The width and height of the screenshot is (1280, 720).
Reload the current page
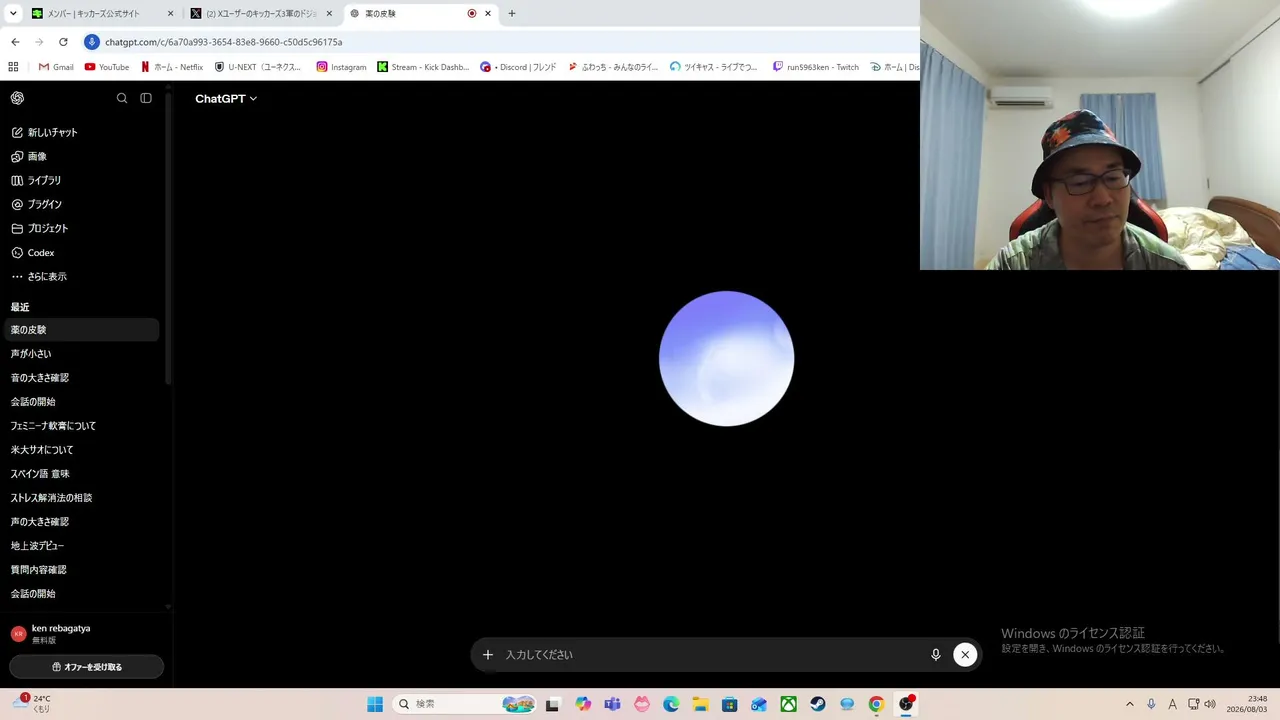[x=63, y=42]
